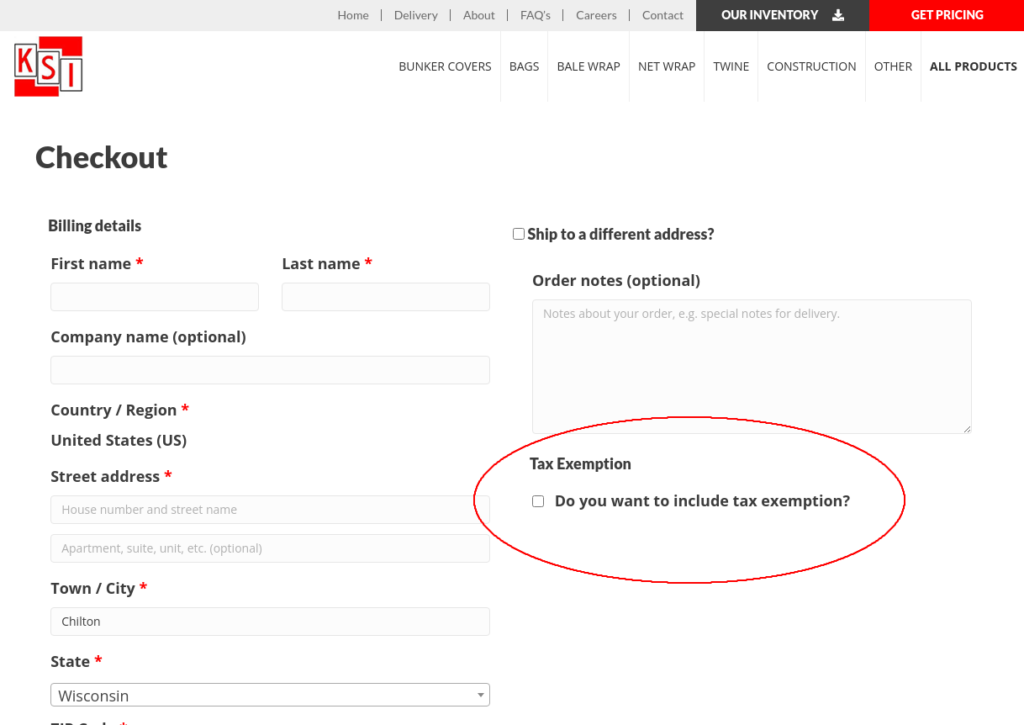Select Net Wrap in navigation
This screenshot has width=1024, height=725.
click(666, 66)
